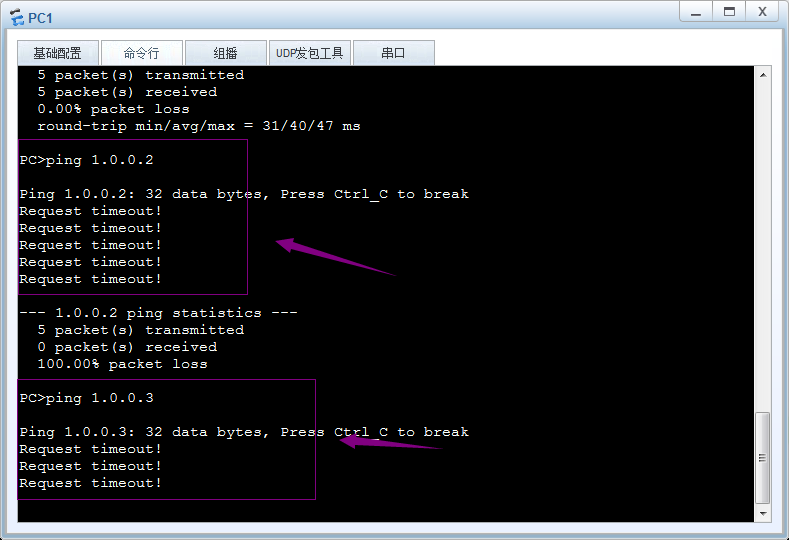Minimize the PC1 window

point(696,12)
